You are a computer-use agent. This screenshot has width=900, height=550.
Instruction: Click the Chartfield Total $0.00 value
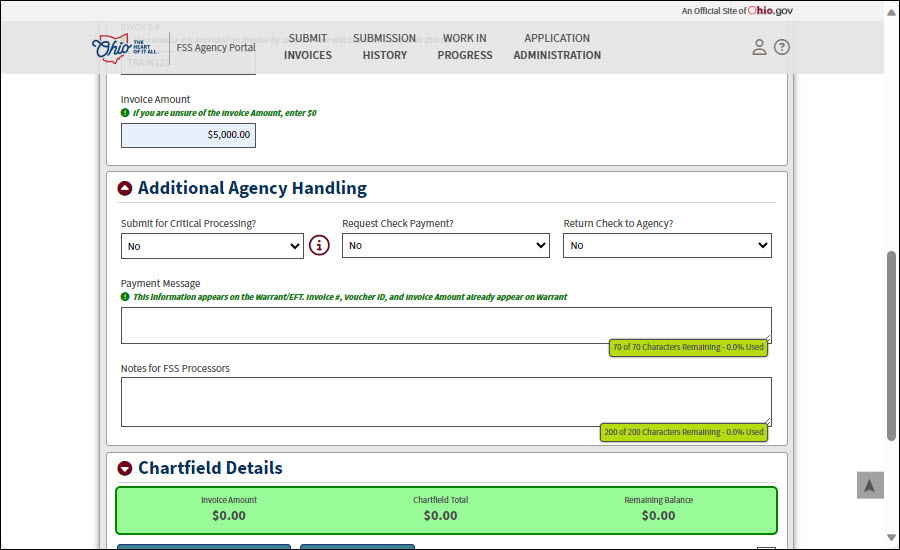(440, 516)
